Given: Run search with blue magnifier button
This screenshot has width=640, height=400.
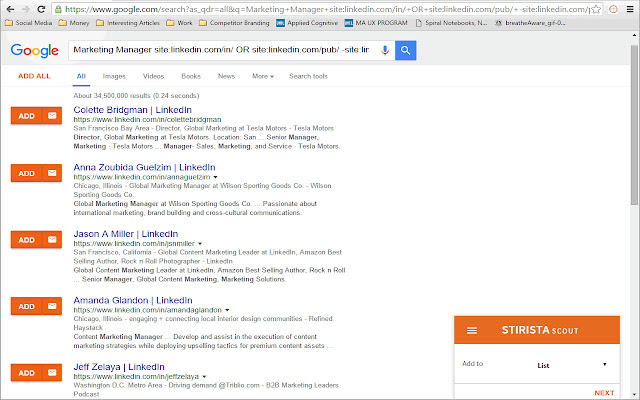Looking at the screenshot, I should 405,50.
